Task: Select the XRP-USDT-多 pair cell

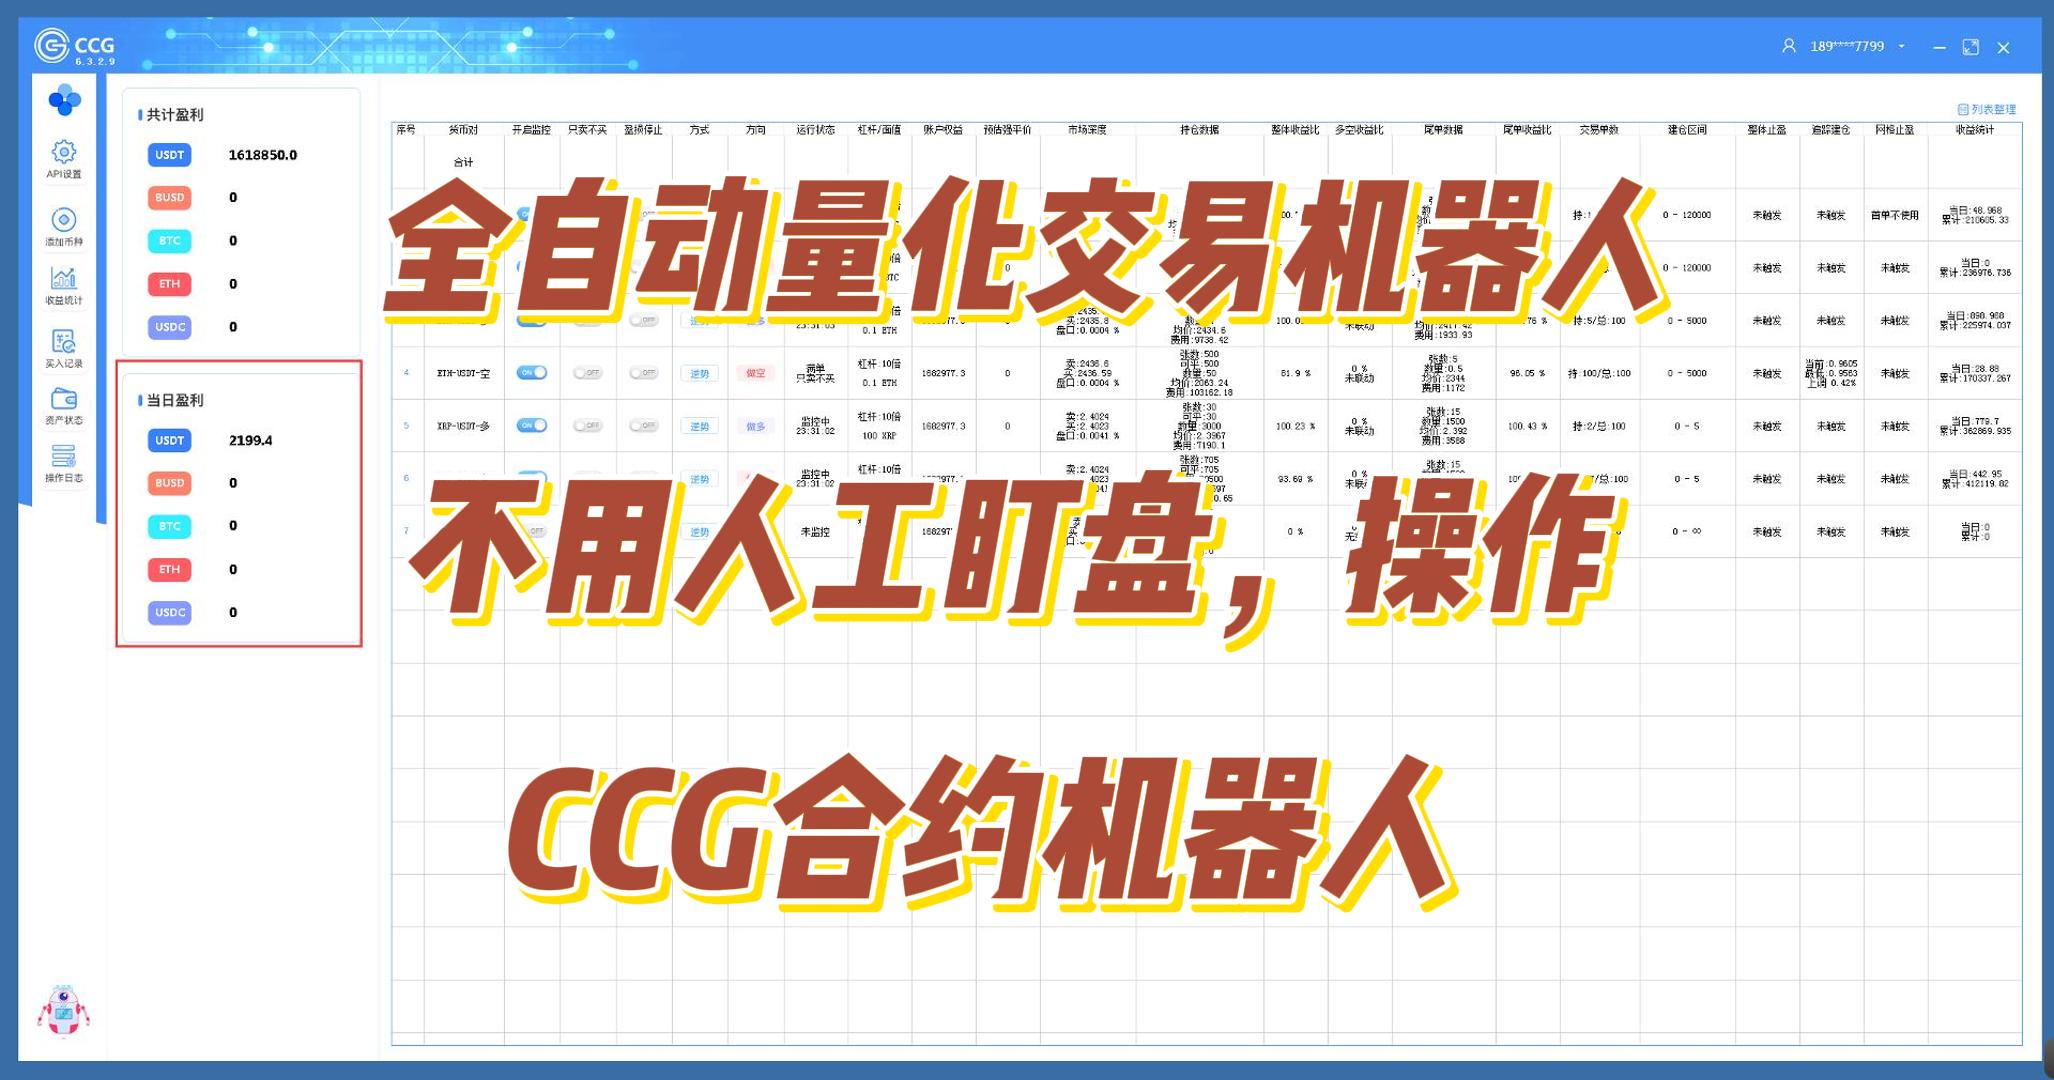Action: [x=463, y=426]
